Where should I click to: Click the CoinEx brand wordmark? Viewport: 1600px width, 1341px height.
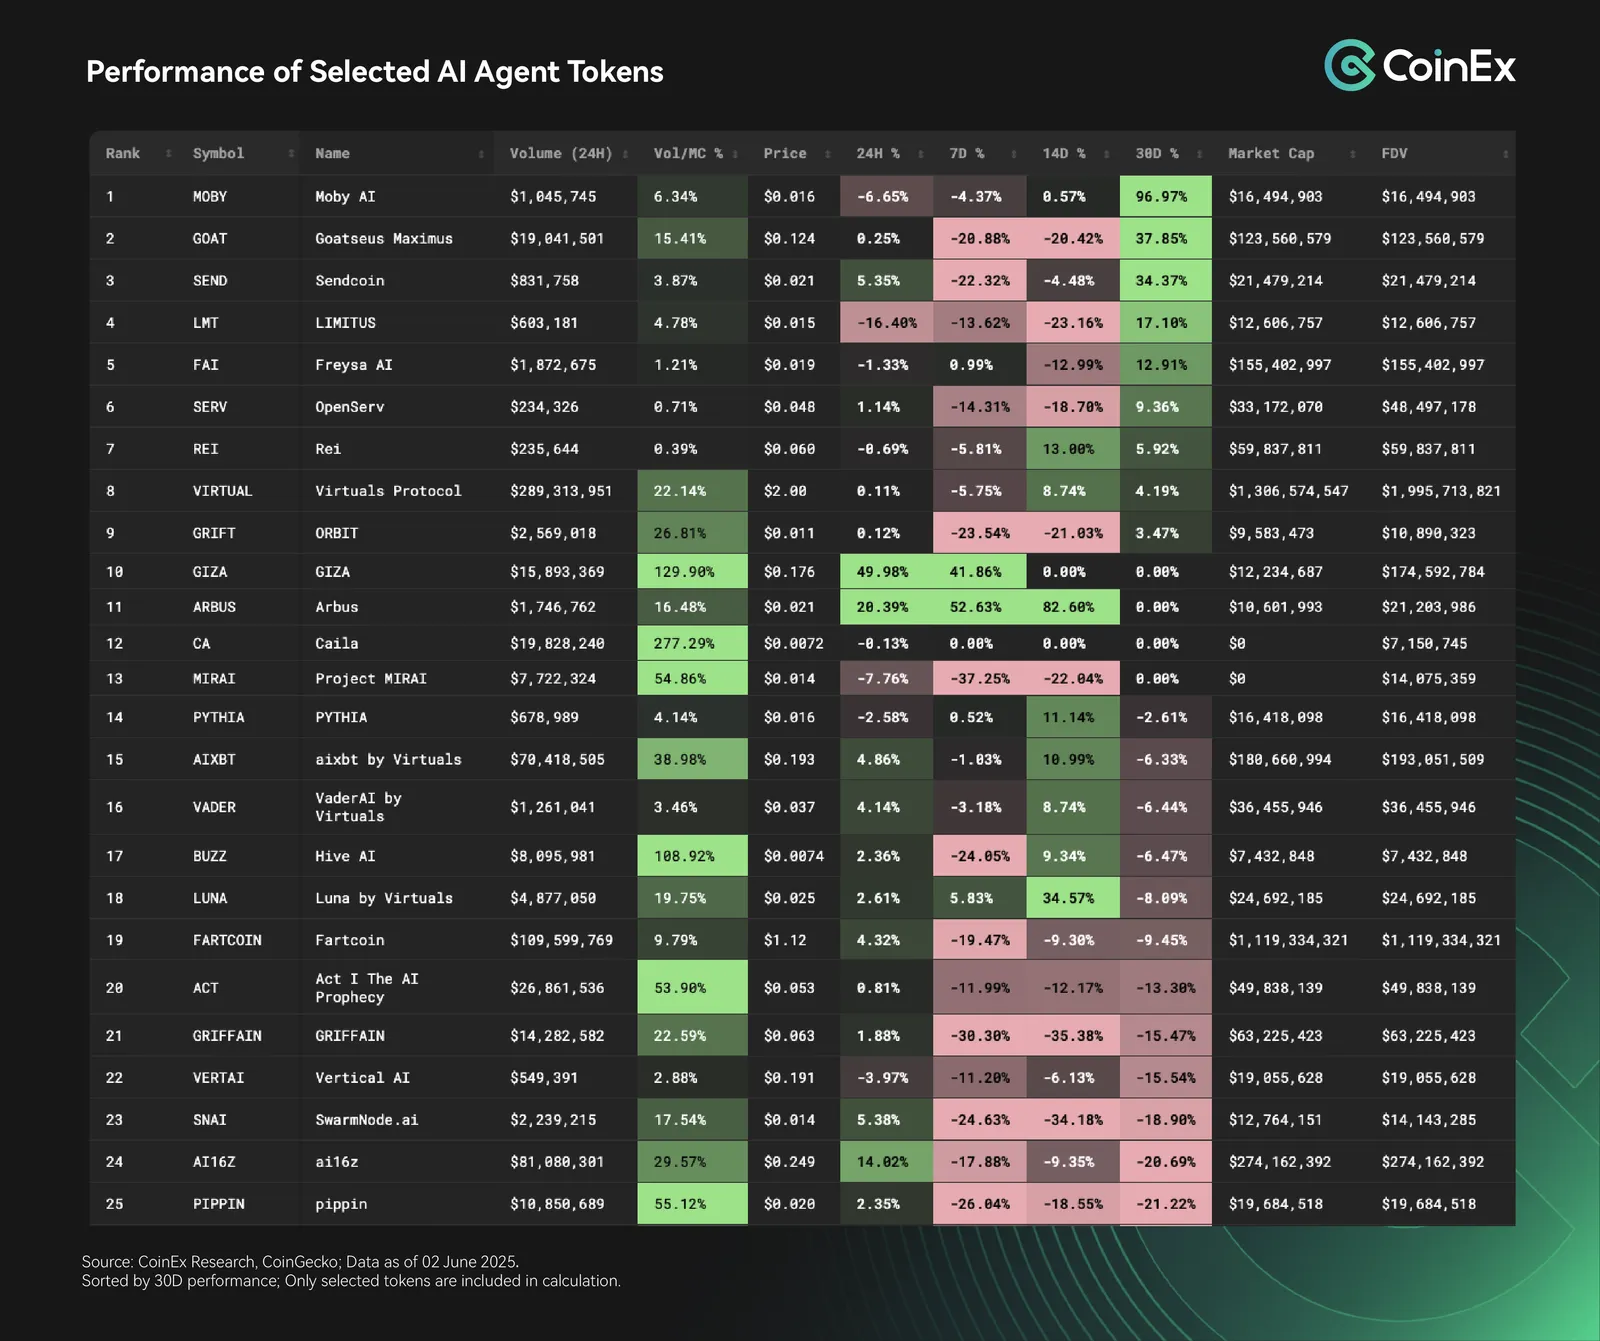1449,66
